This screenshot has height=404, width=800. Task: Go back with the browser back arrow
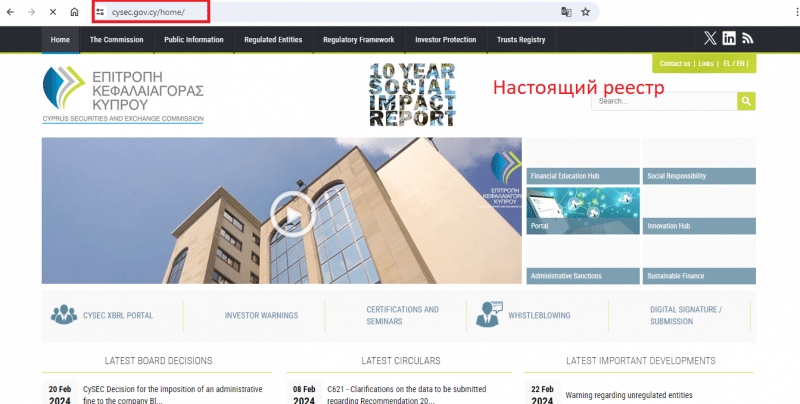click(10, 12)
